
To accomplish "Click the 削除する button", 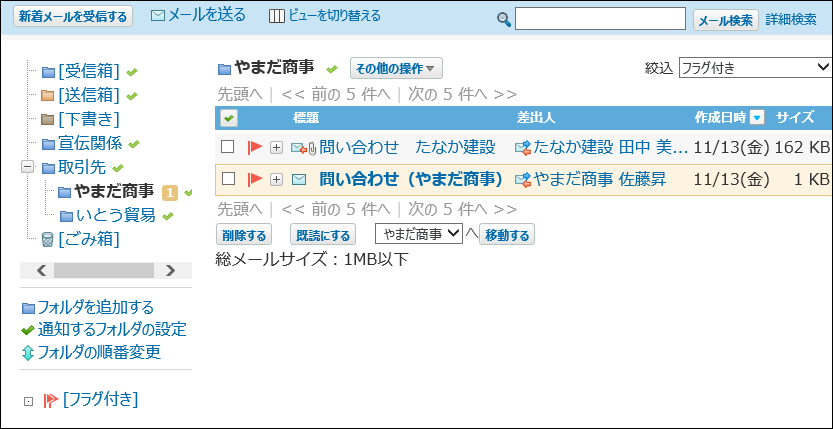I will [x=244, y=235].
